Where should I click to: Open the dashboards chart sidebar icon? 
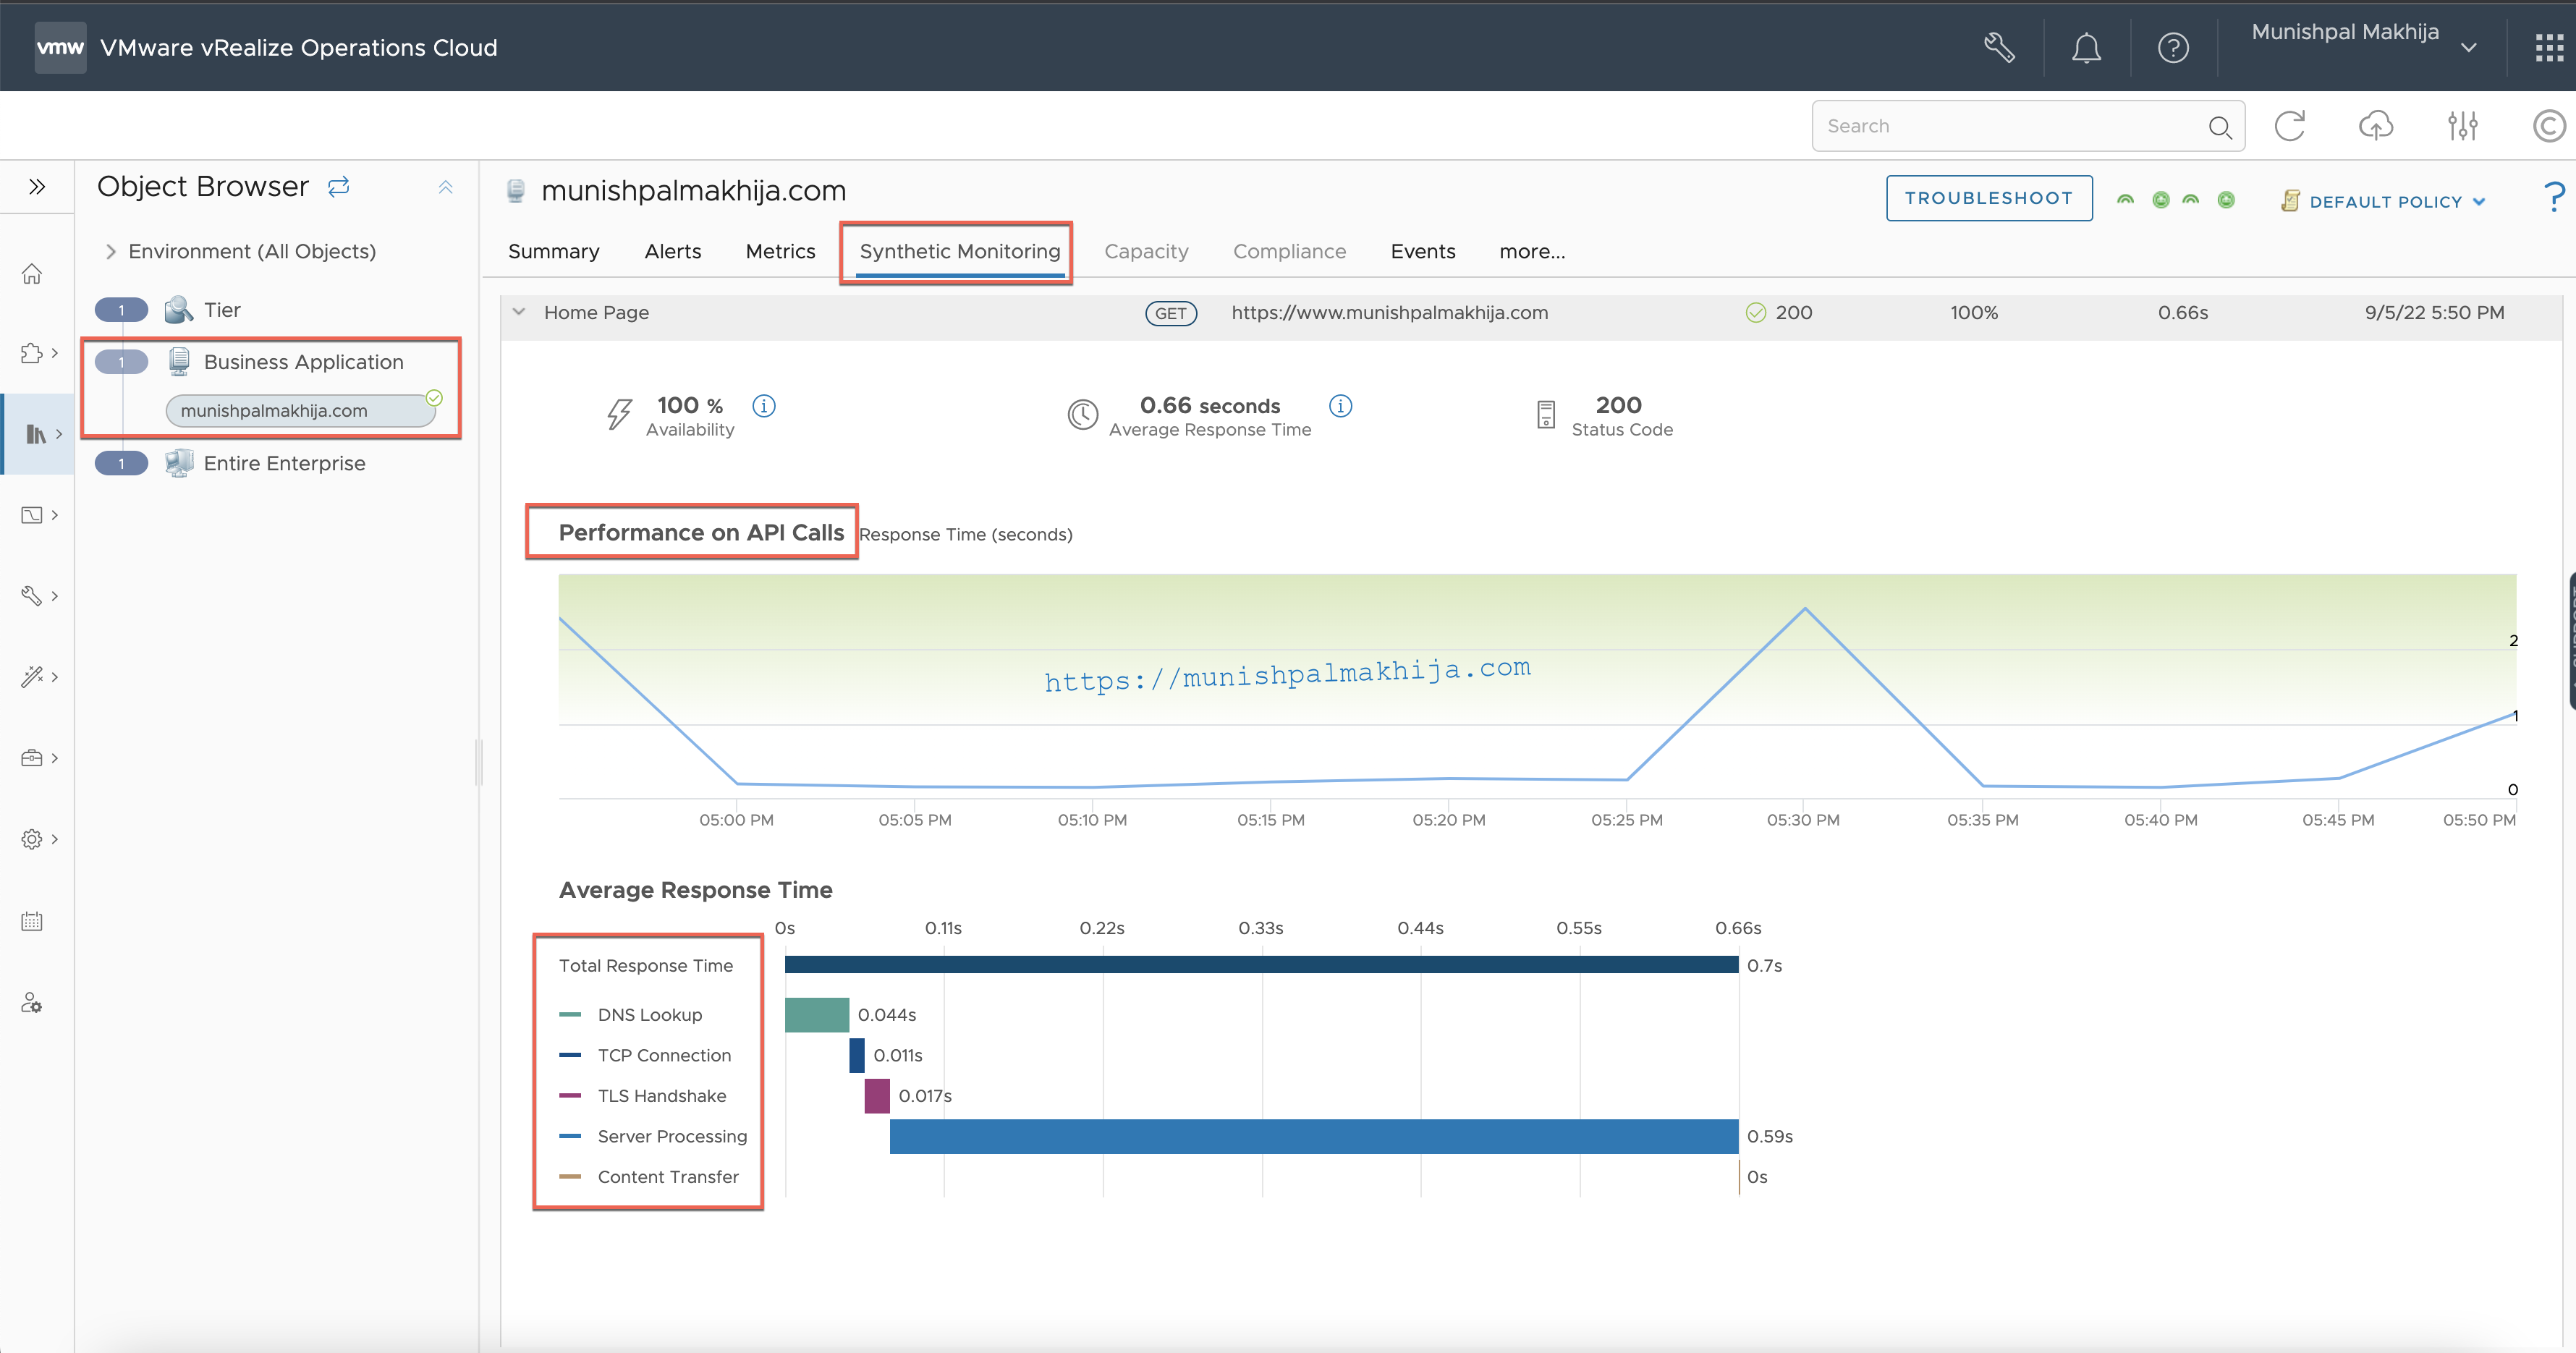pyautogui.click(x=32, y=515)
